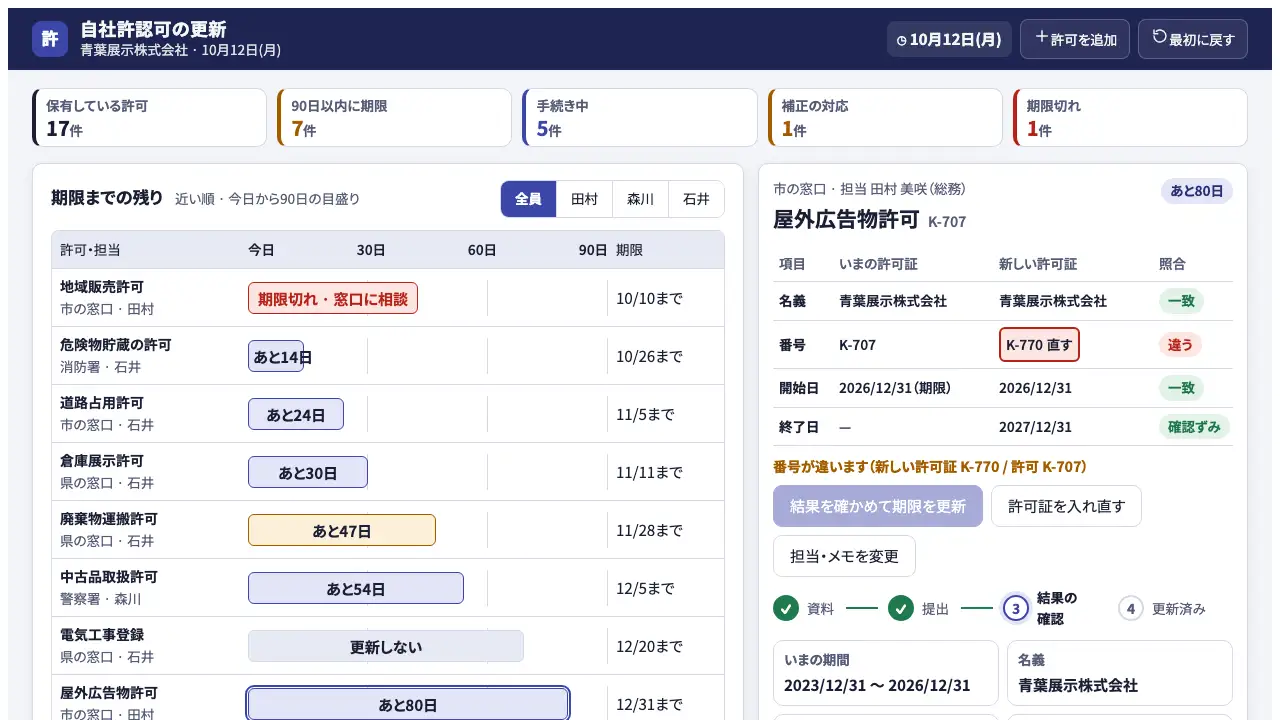
Task: Click the 許 app logo icon
Action: [x=50, y=39]
